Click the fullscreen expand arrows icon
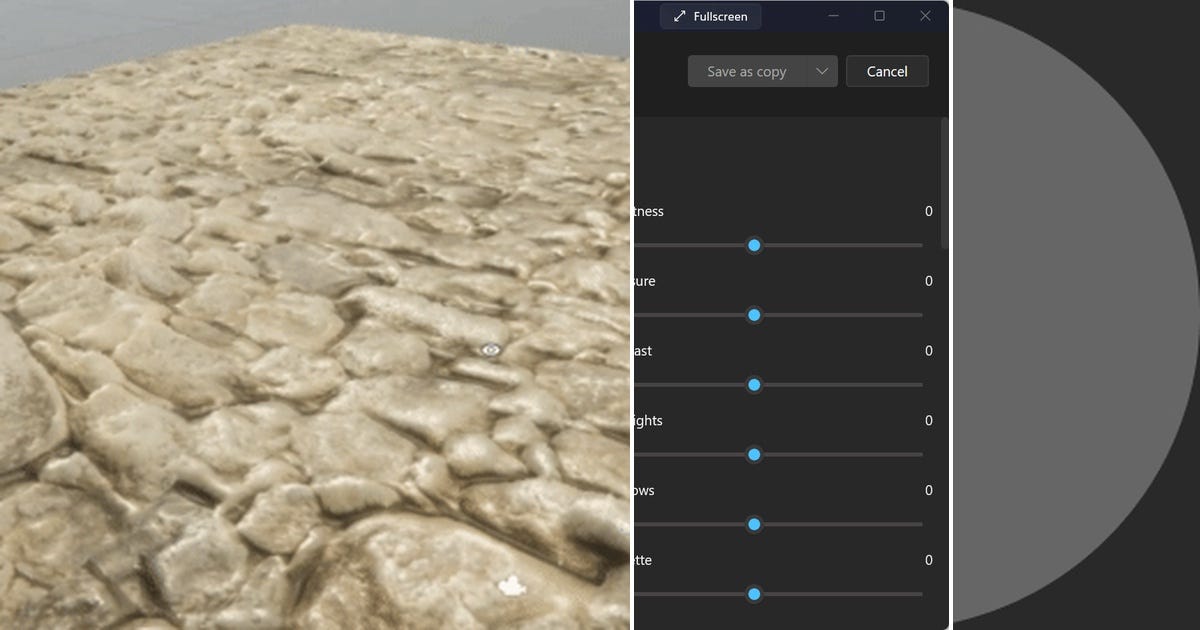Viewport: 1200px width, 630px height. [683, 16]
